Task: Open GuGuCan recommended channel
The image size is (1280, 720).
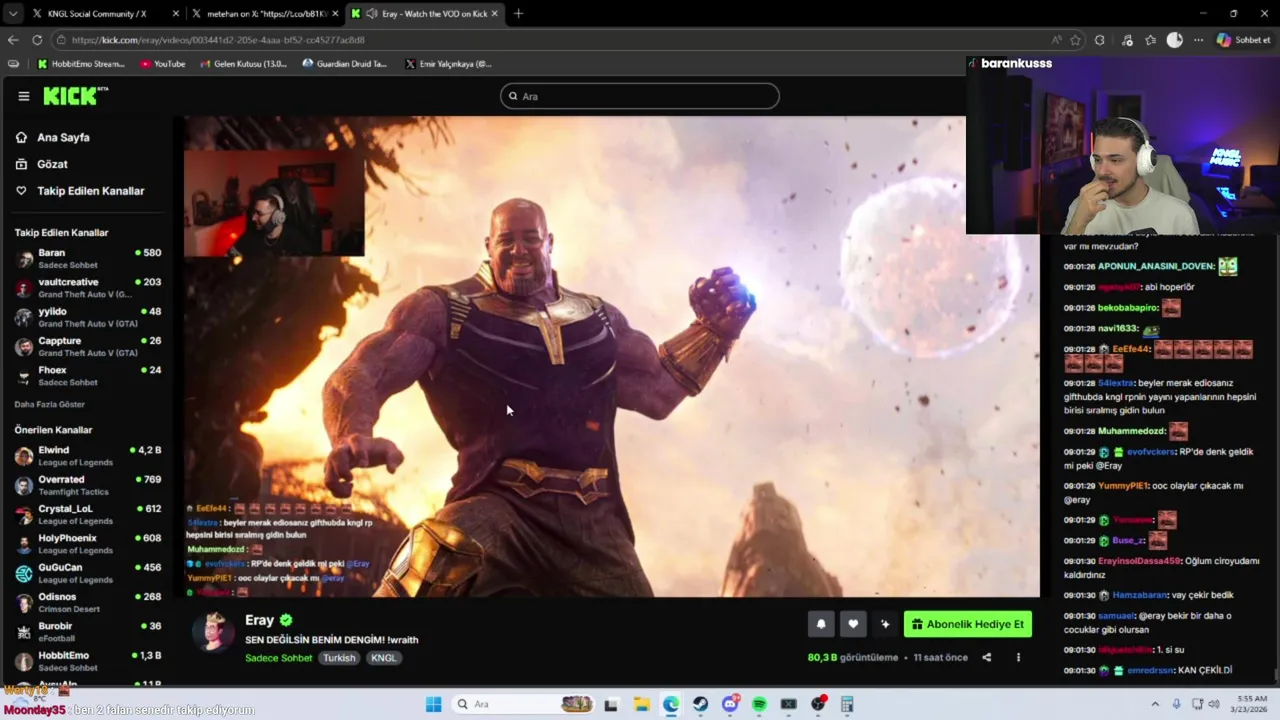Action: (x=88, y=573)
